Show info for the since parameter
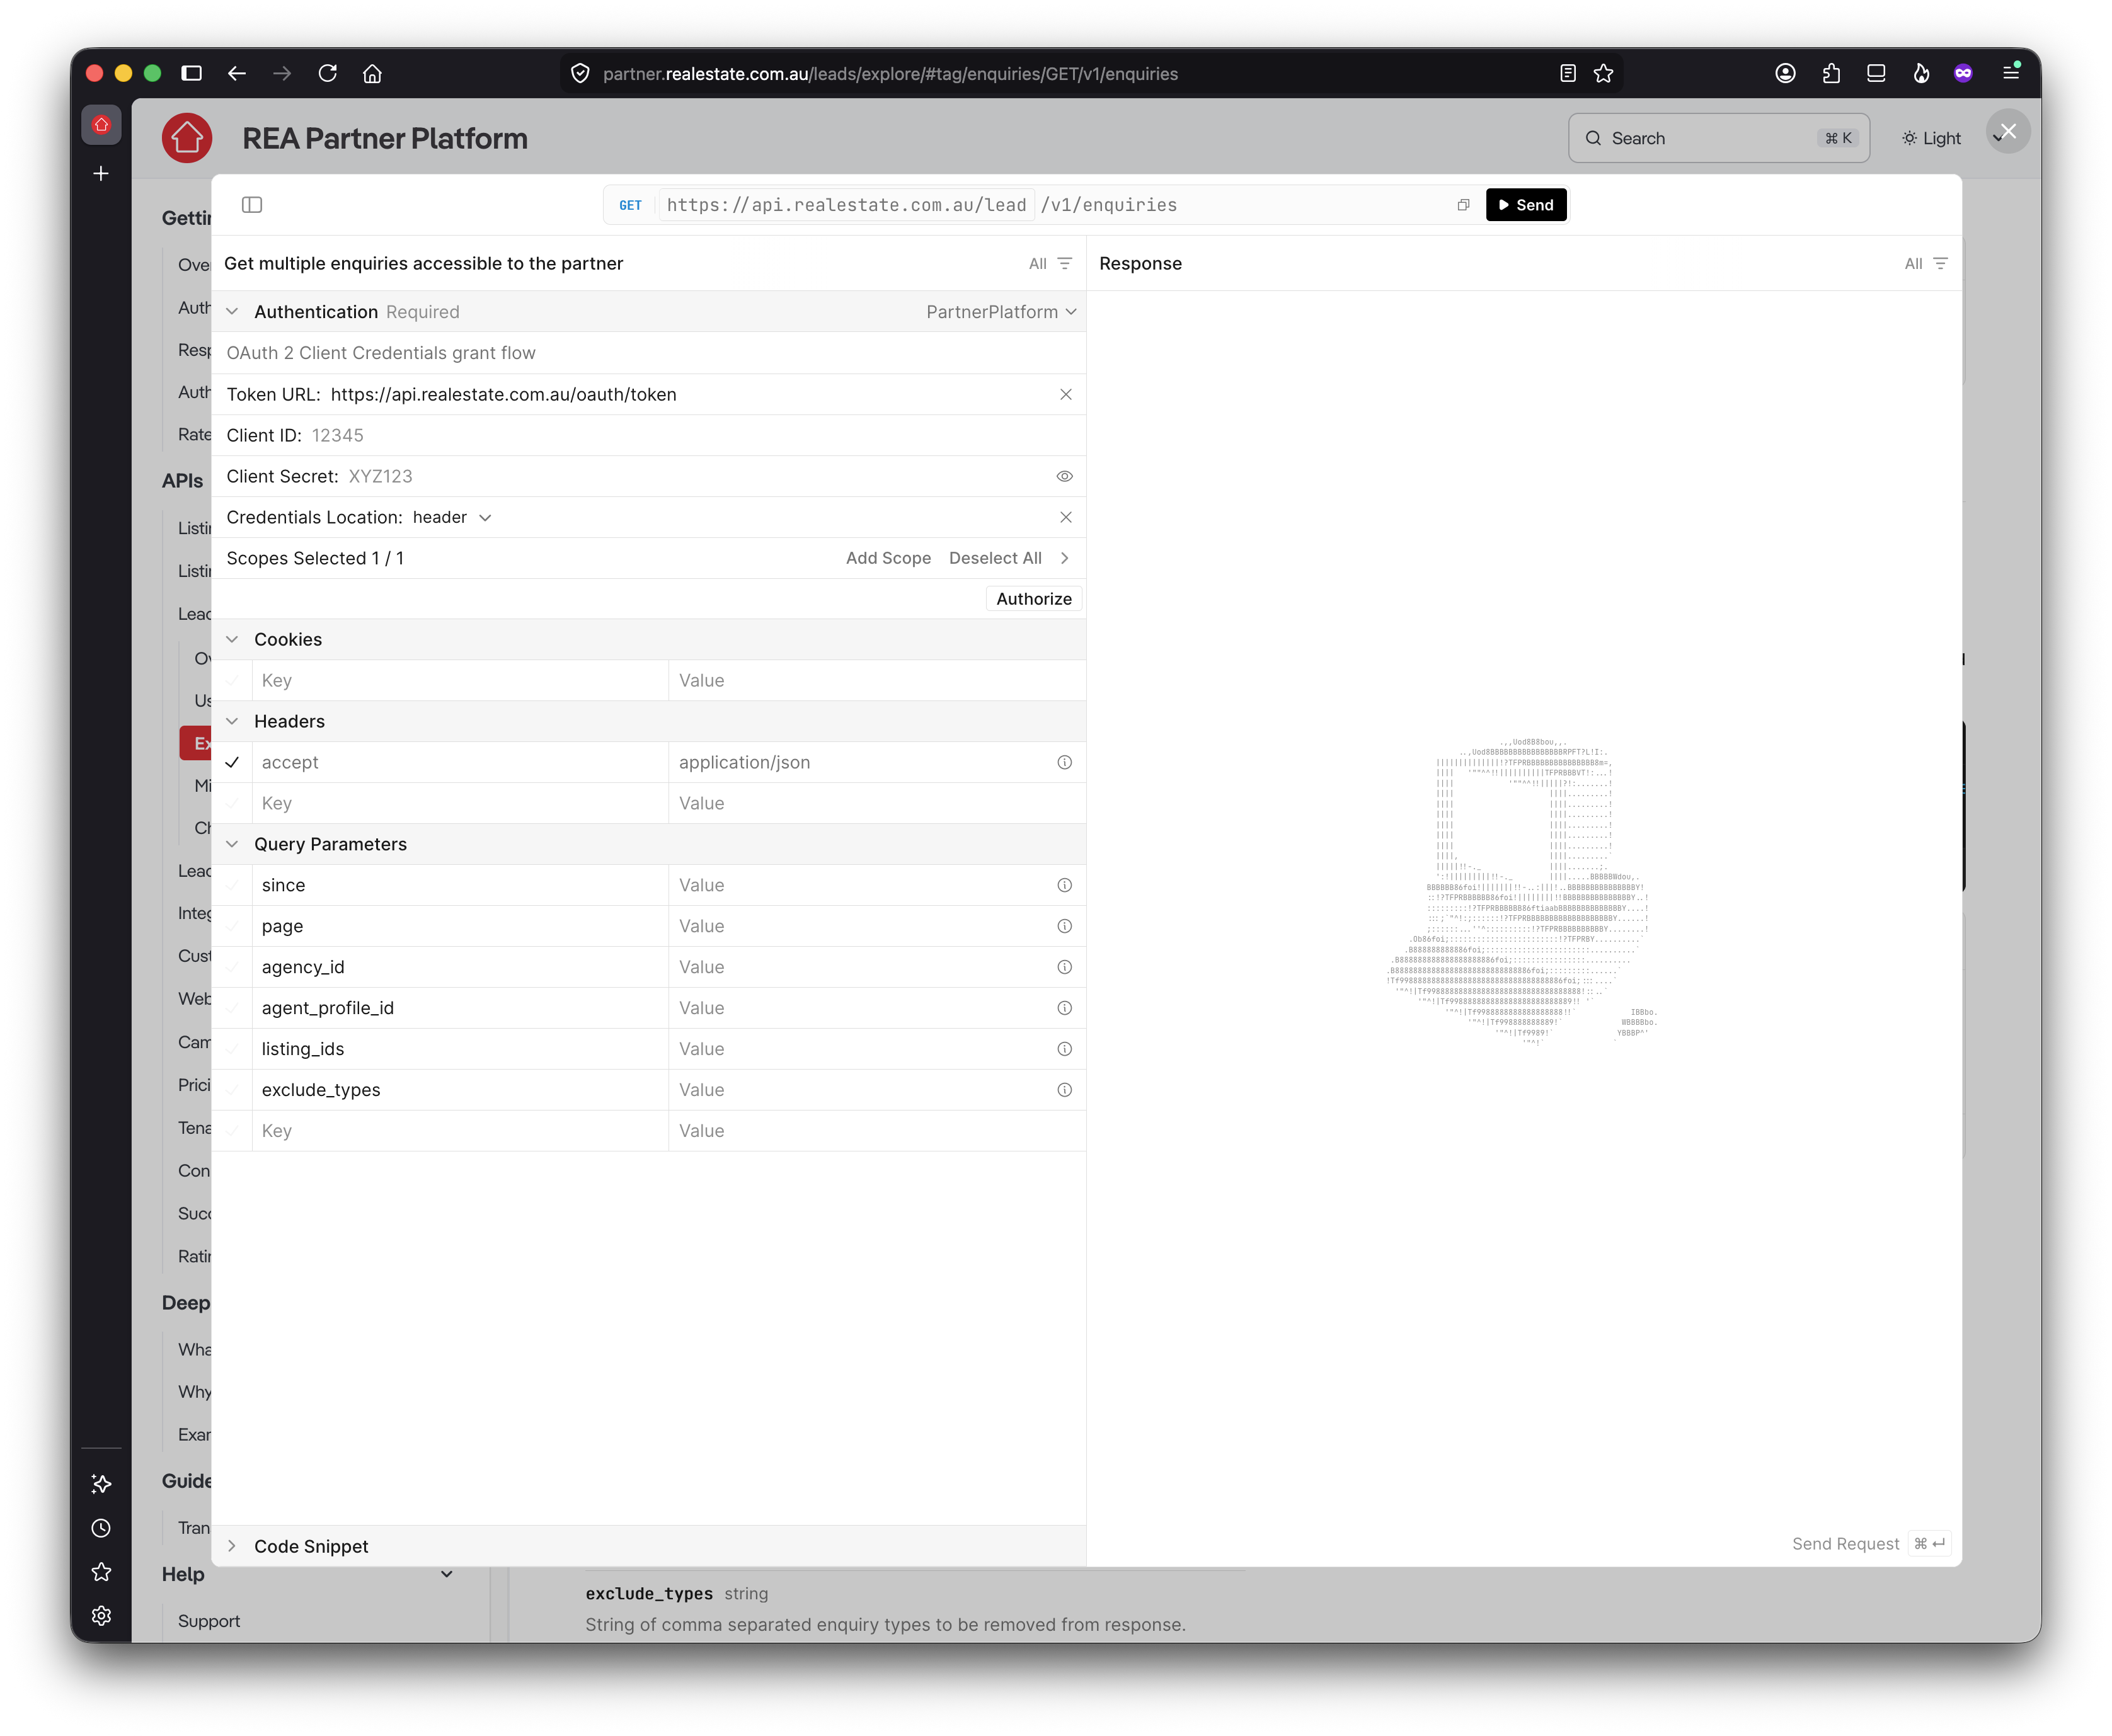Screen dimensions: 2112x1736 [x=1065, y=886]
